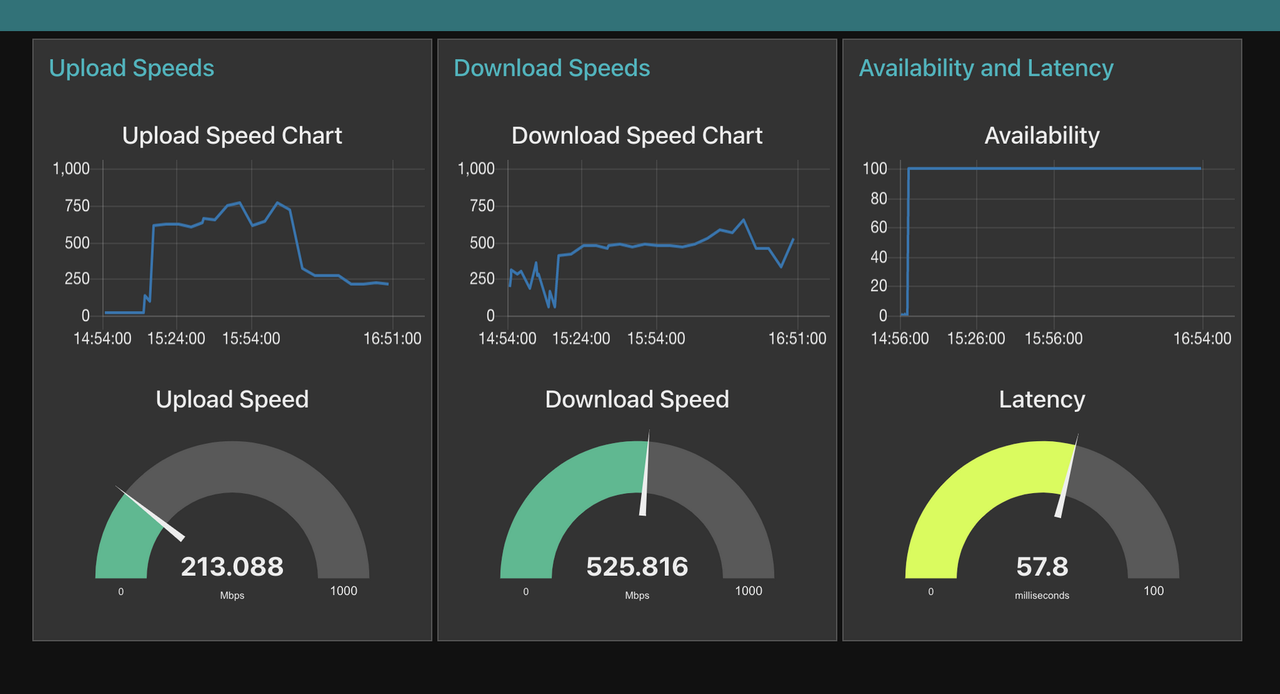Click the upload gauge needle
Viewport: 1280px width, 694px height.
coord(151,512)
